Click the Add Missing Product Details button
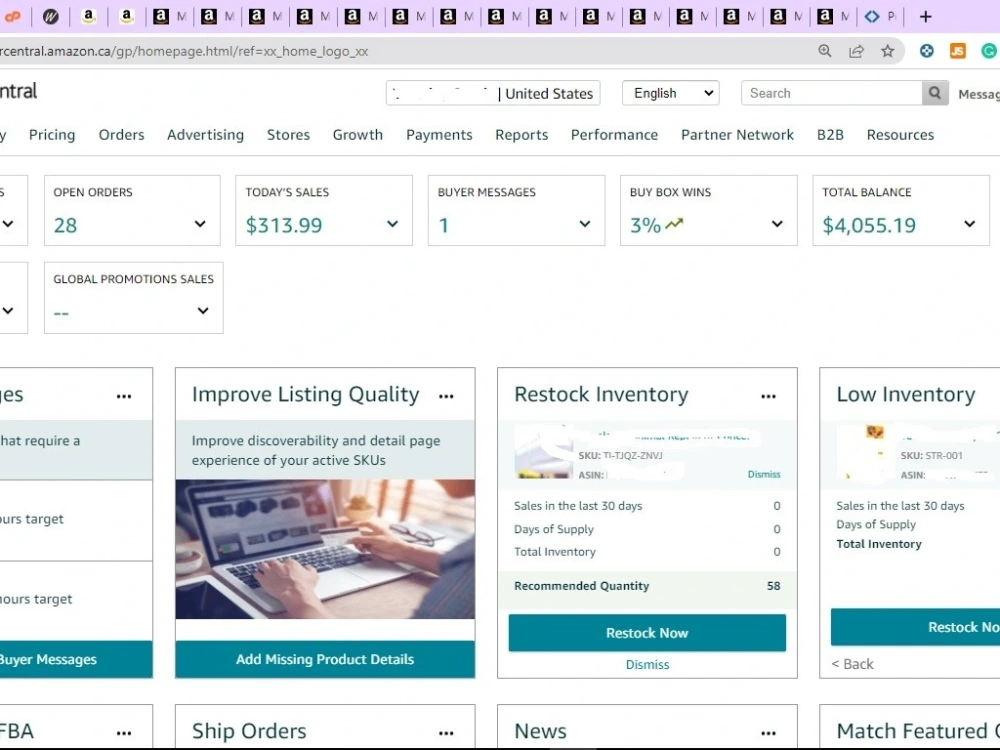Viewport: 1000px width, 750px height. (x=325, y=659)
